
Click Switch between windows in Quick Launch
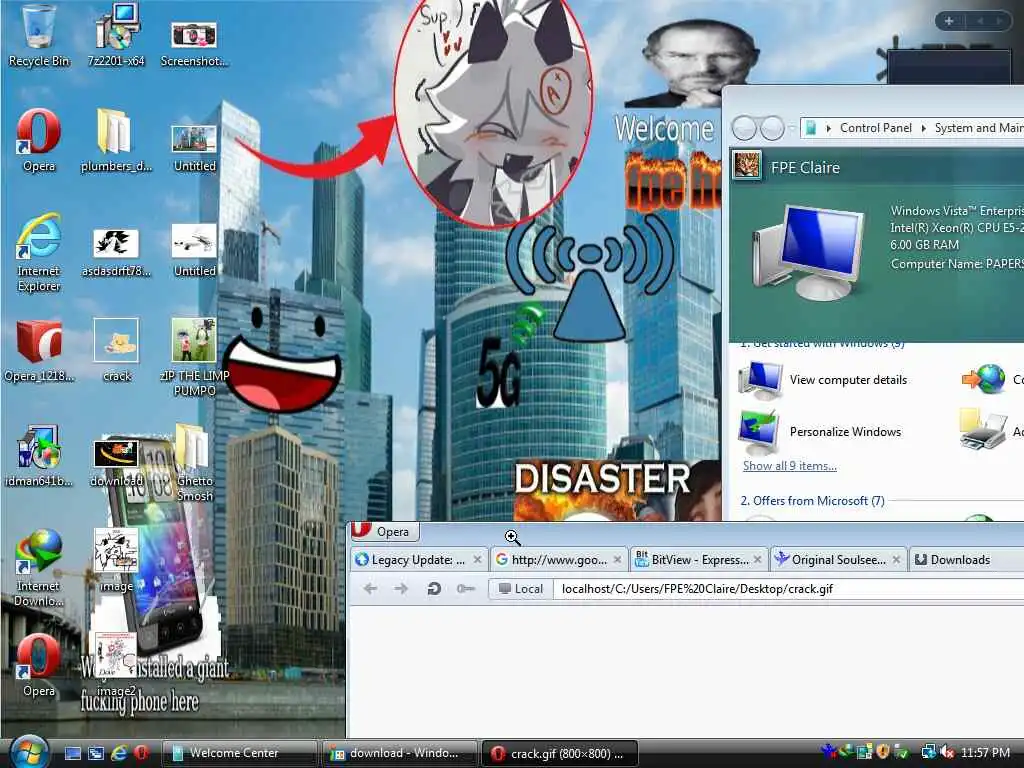96,753
